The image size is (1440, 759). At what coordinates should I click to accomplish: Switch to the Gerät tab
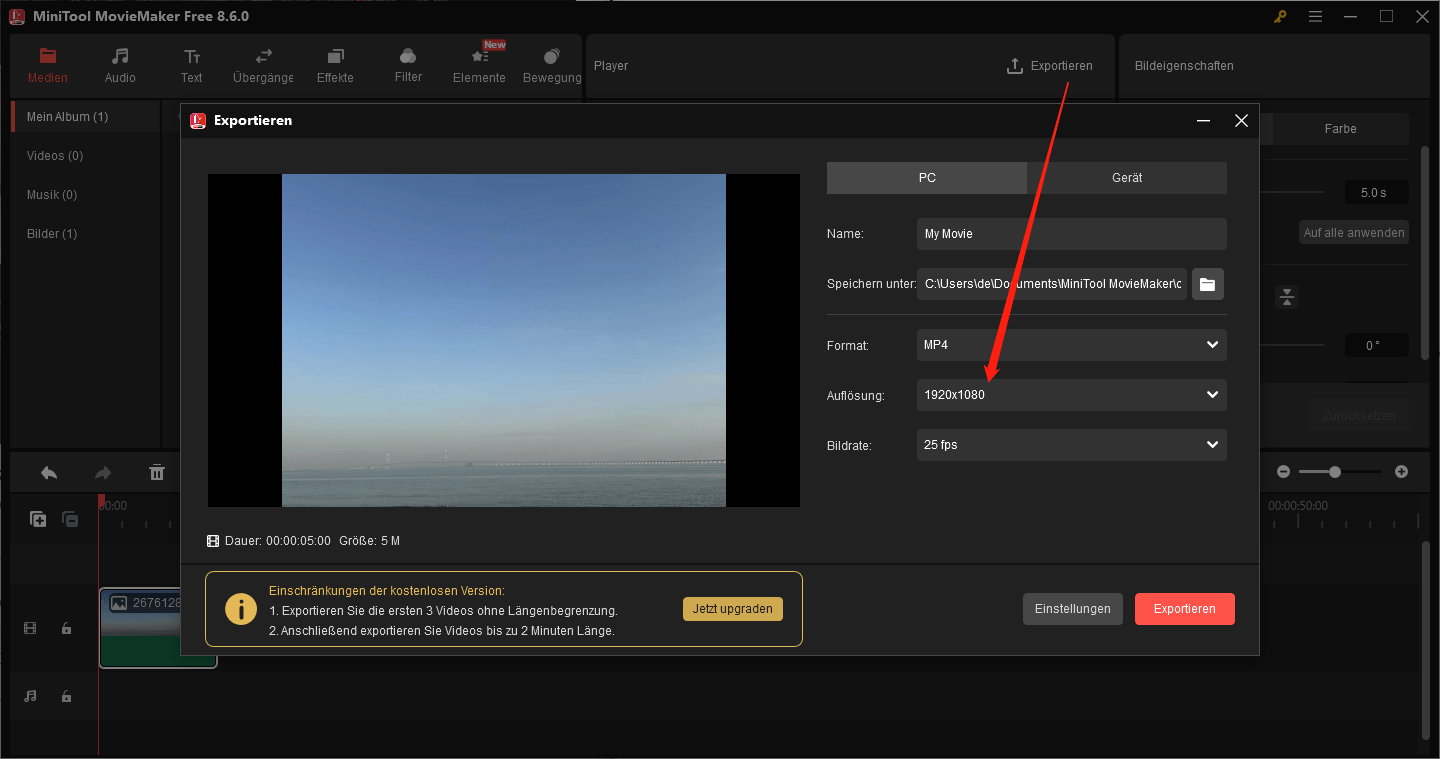click(x=1126, y=178)
